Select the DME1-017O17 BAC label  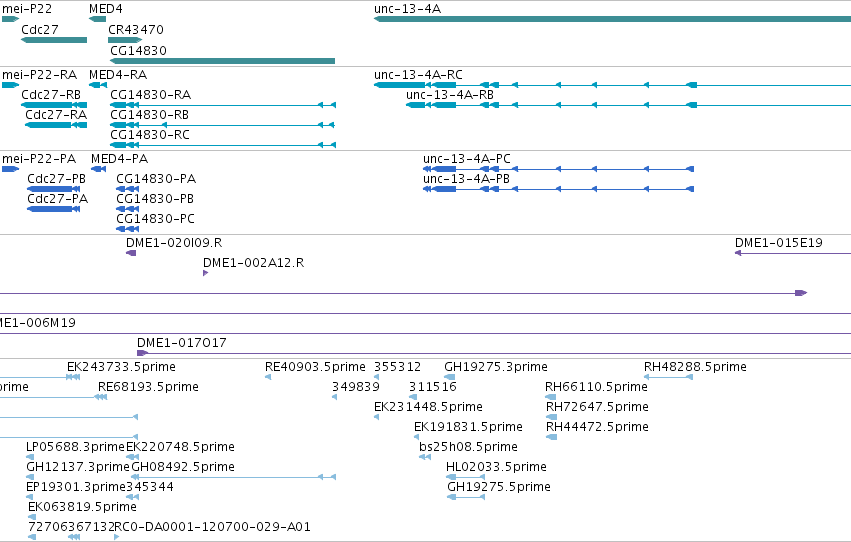182,342
